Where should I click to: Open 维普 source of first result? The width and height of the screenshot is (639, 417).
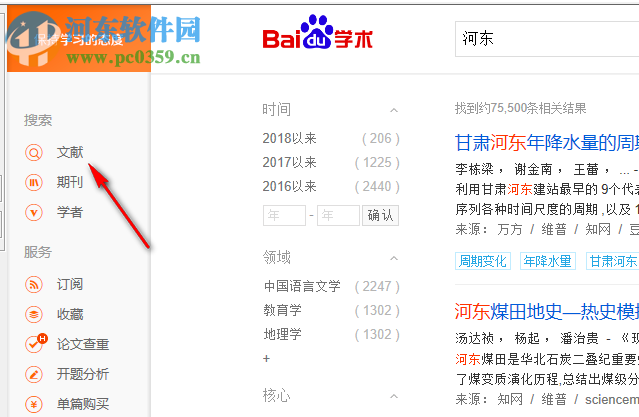[554, 229]
